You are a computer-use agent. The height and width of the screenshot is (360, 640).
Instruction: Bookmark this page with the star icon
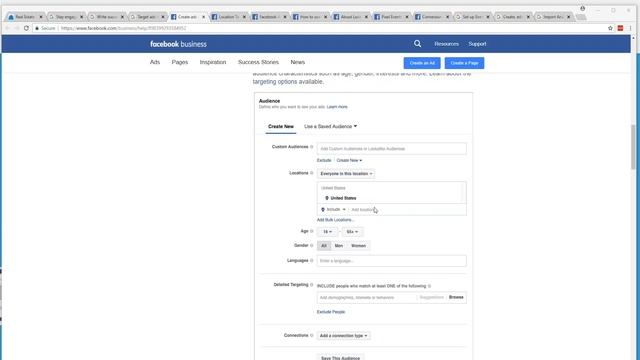[610, 28]
